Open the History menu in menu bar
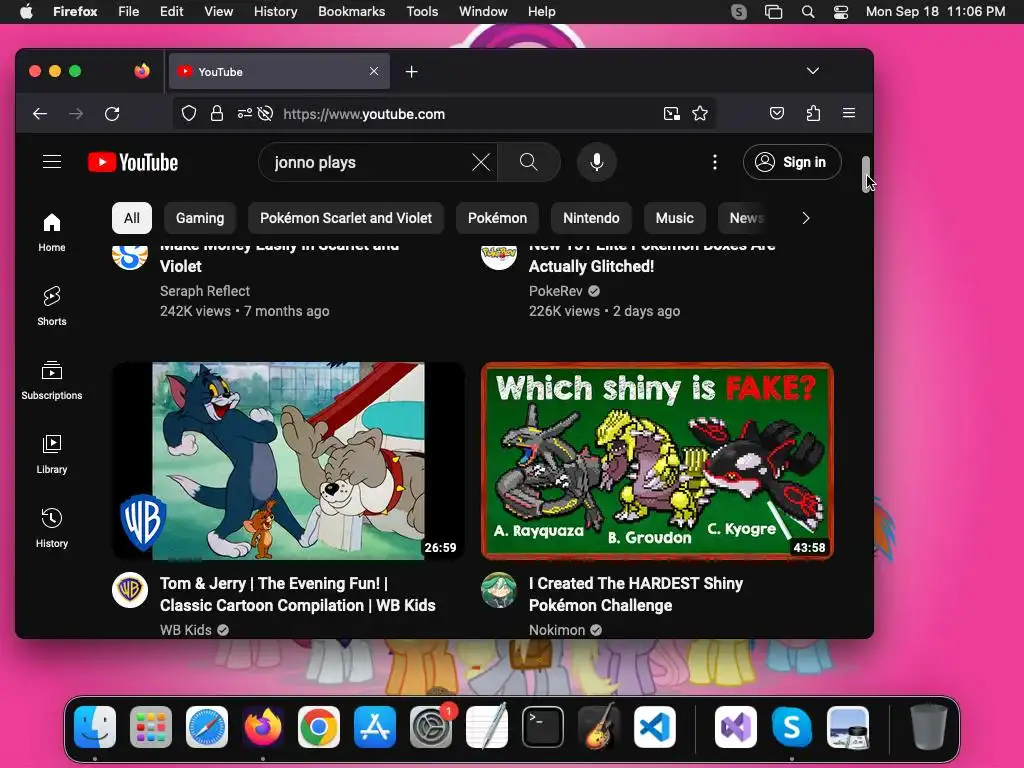 point(275,11)
